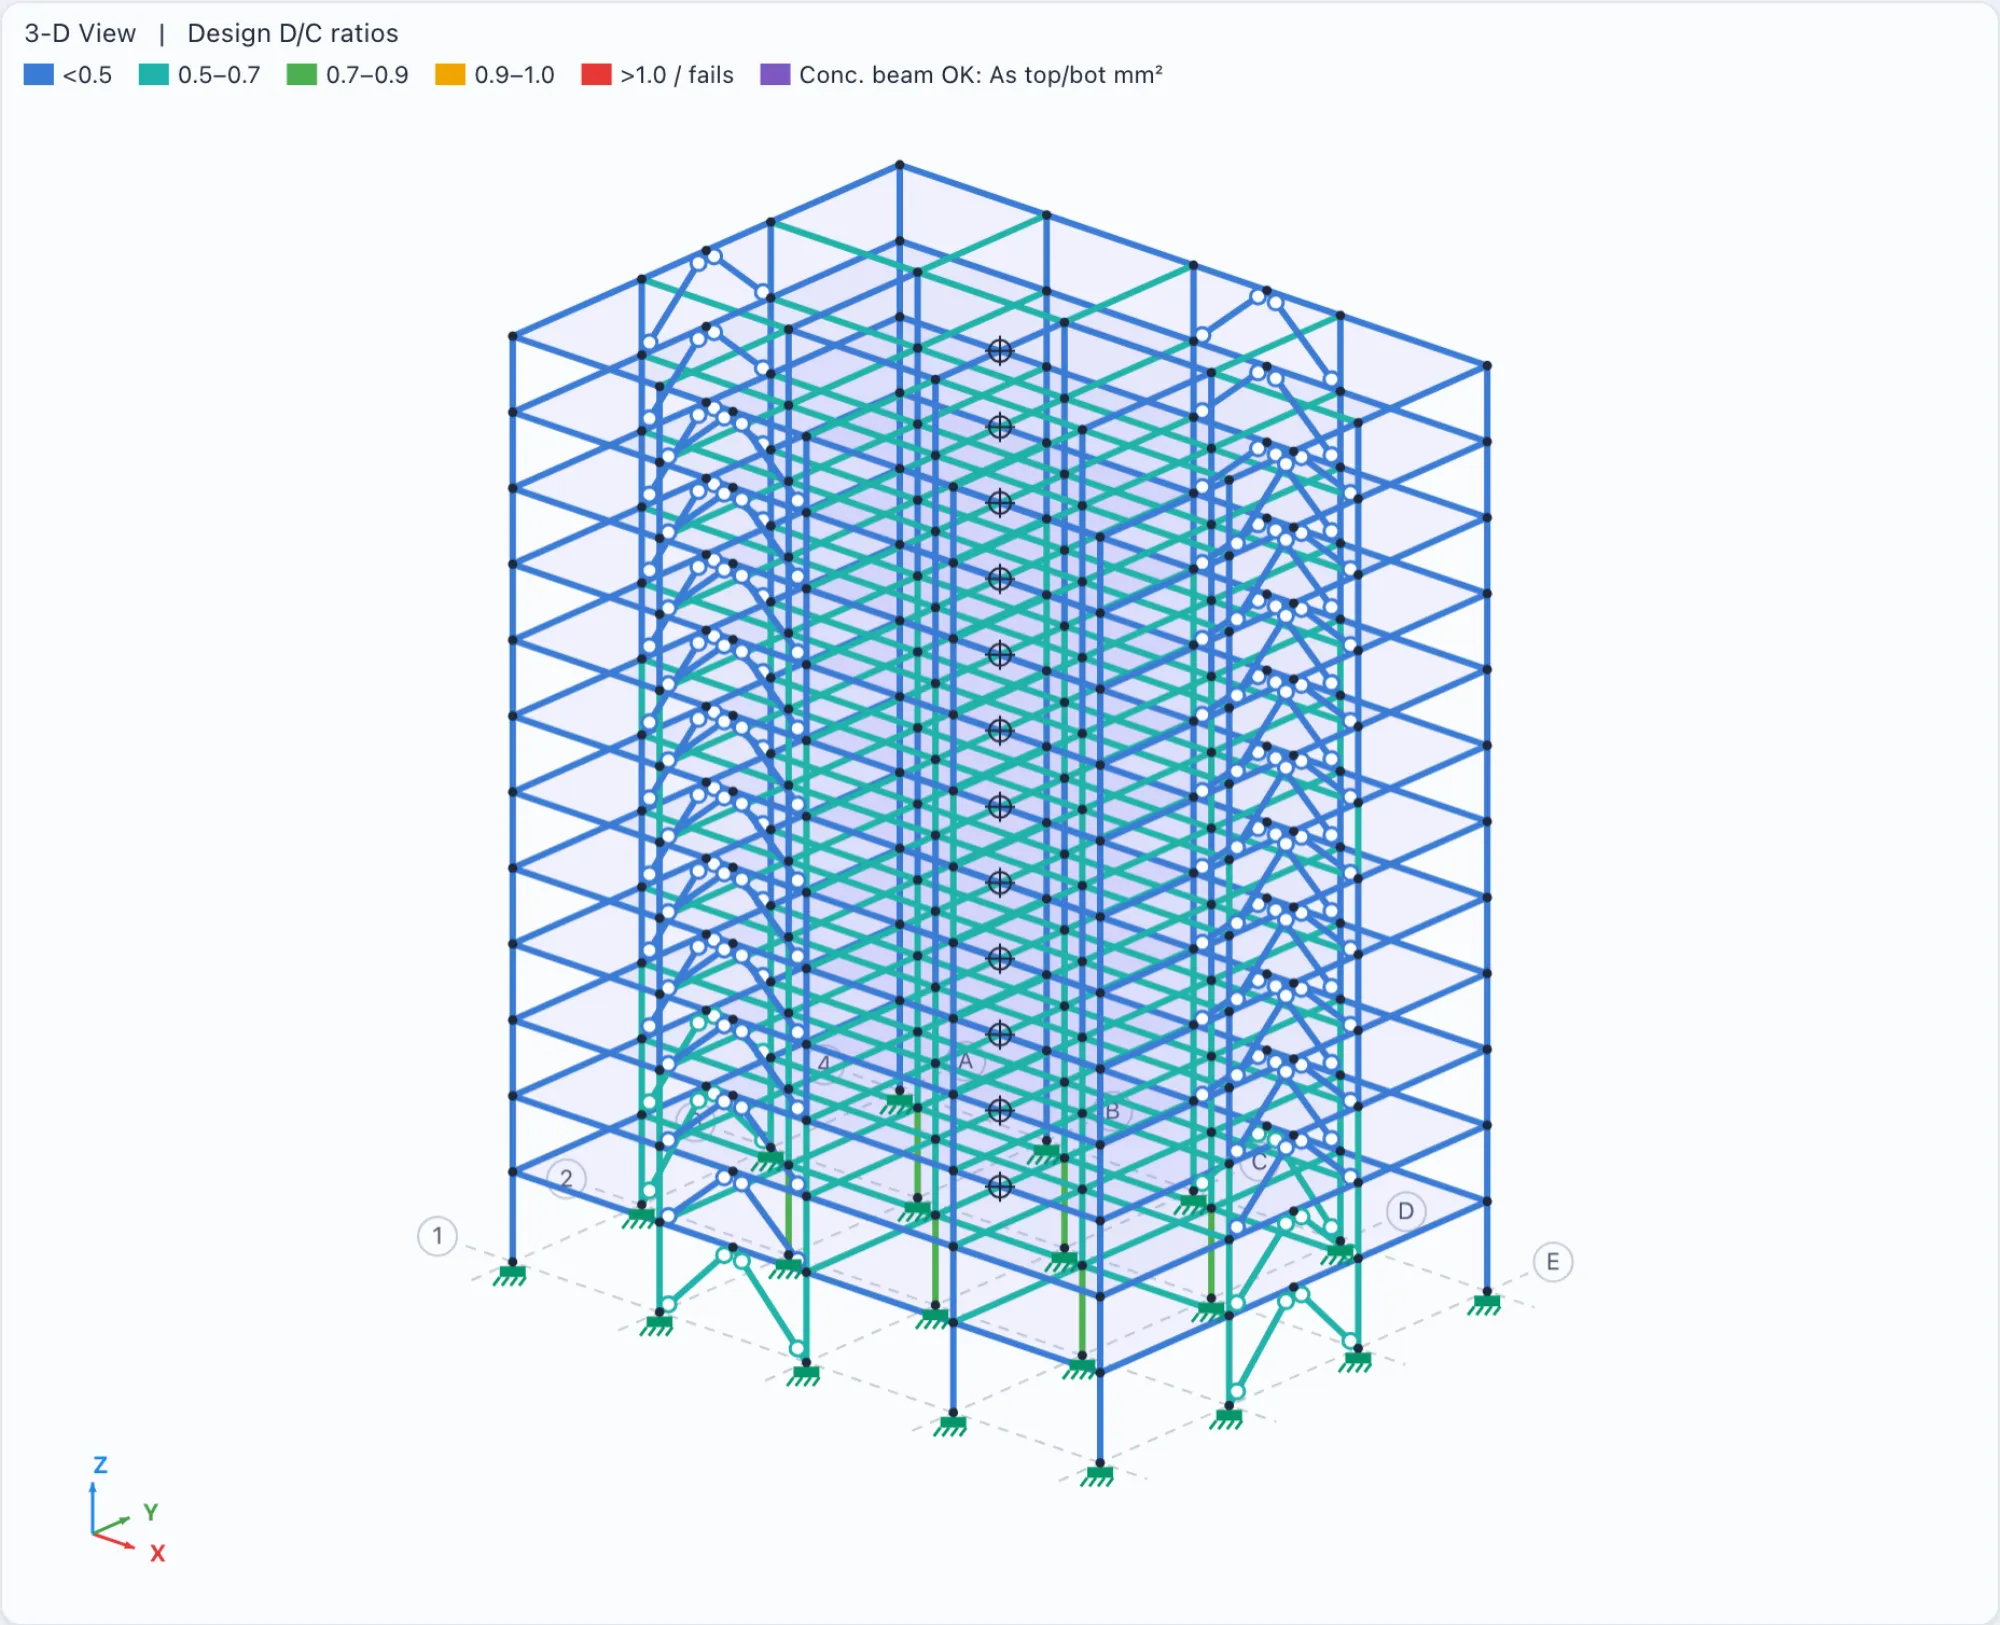Click the orange 0.9–1.0 legend swatch
Screen dimensions: 2000x1625
click(x=450, y=75)
